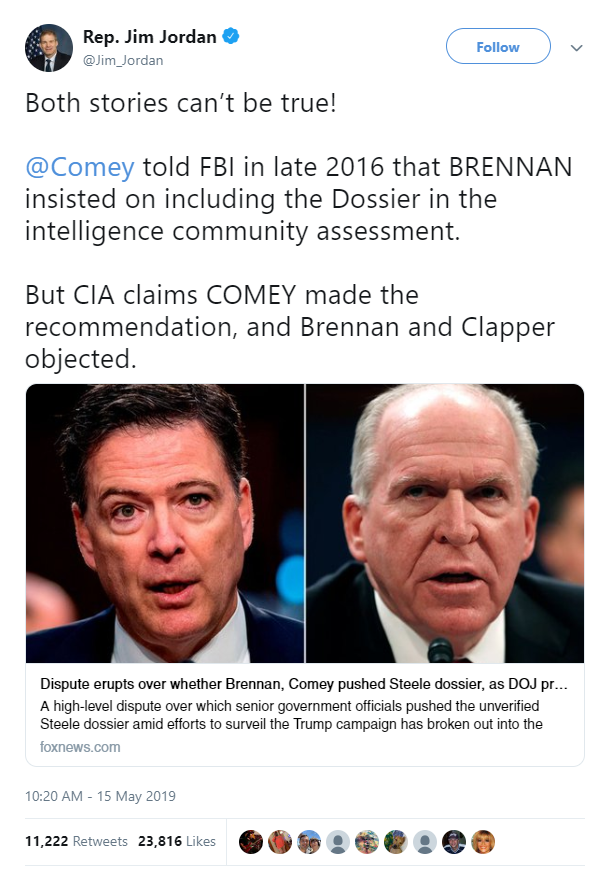
Task: Click the first liker avatar in the row
Action: 251,842
